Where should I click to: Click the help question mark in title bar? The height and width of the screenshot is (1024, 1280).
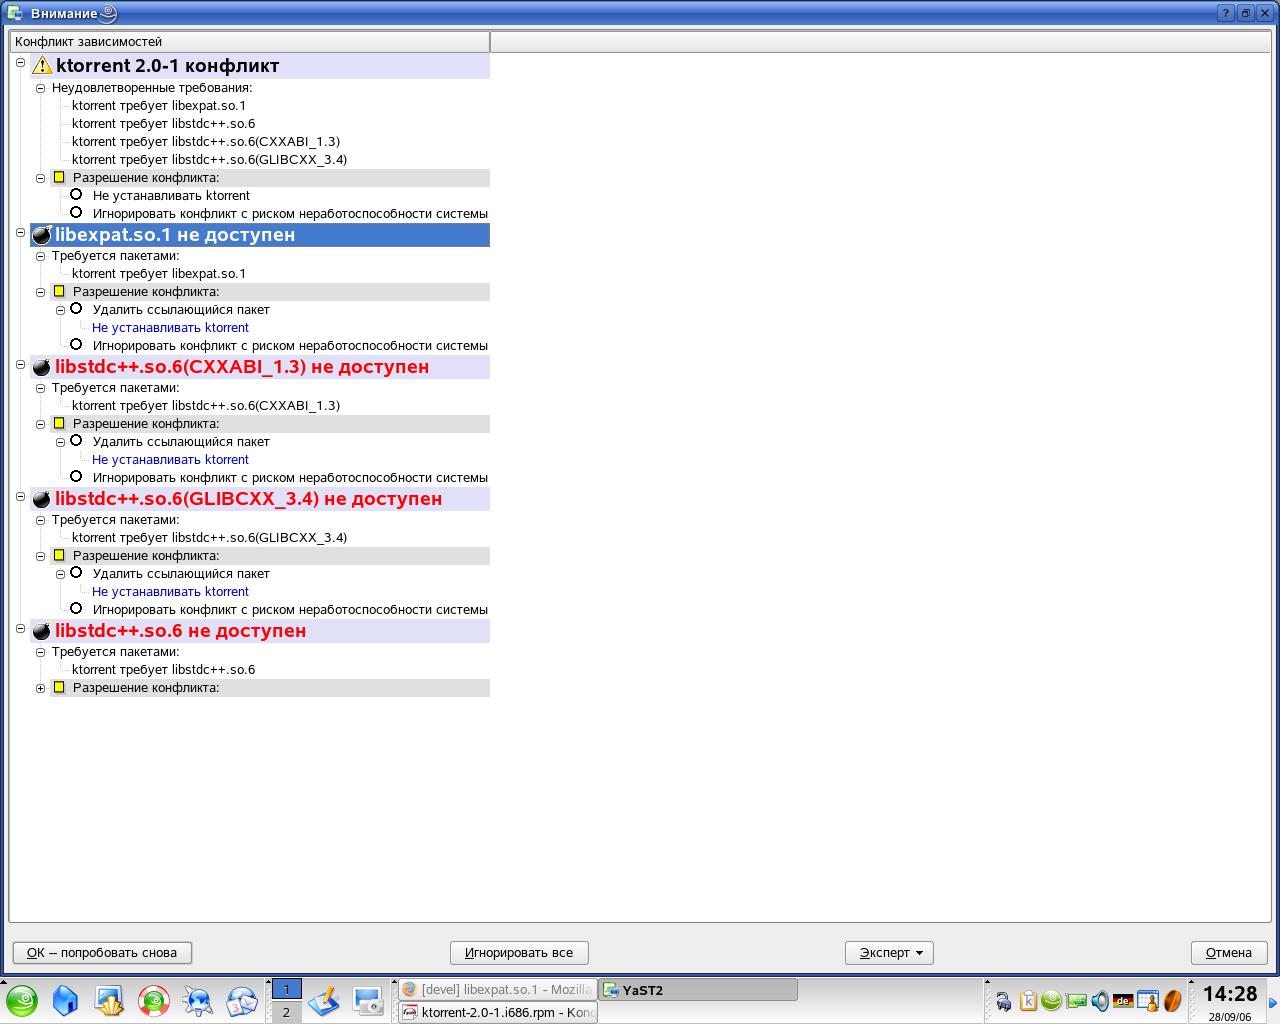[x=1226, y=13]
